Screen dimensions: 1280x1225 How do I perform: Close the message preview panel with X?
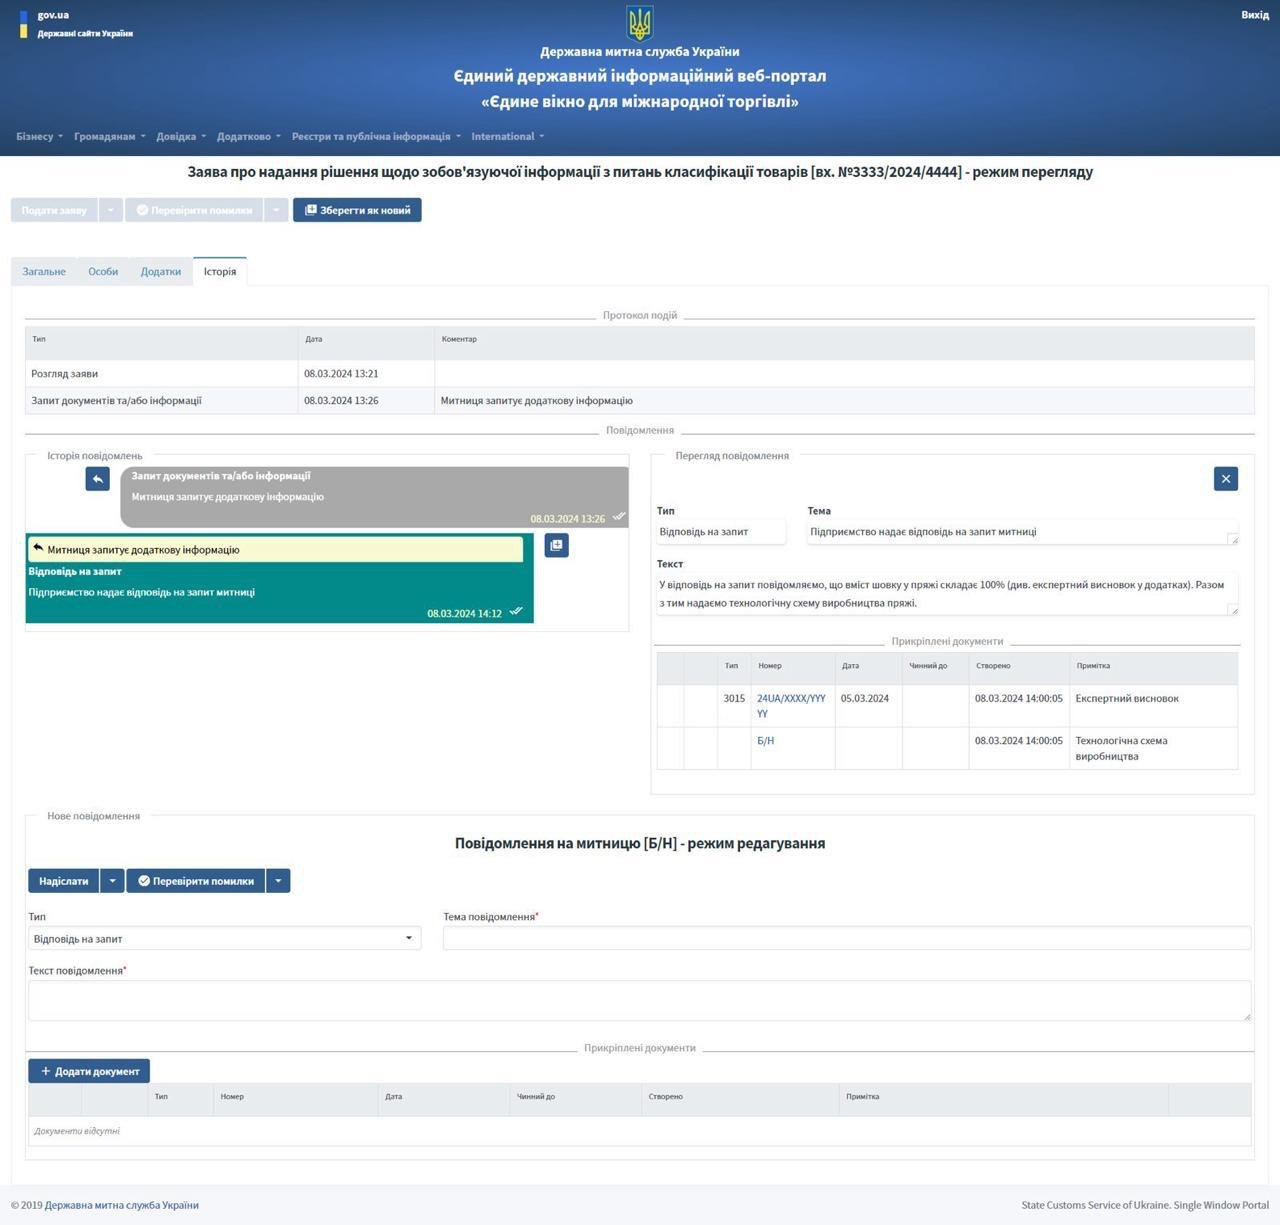click(1226, 478)
